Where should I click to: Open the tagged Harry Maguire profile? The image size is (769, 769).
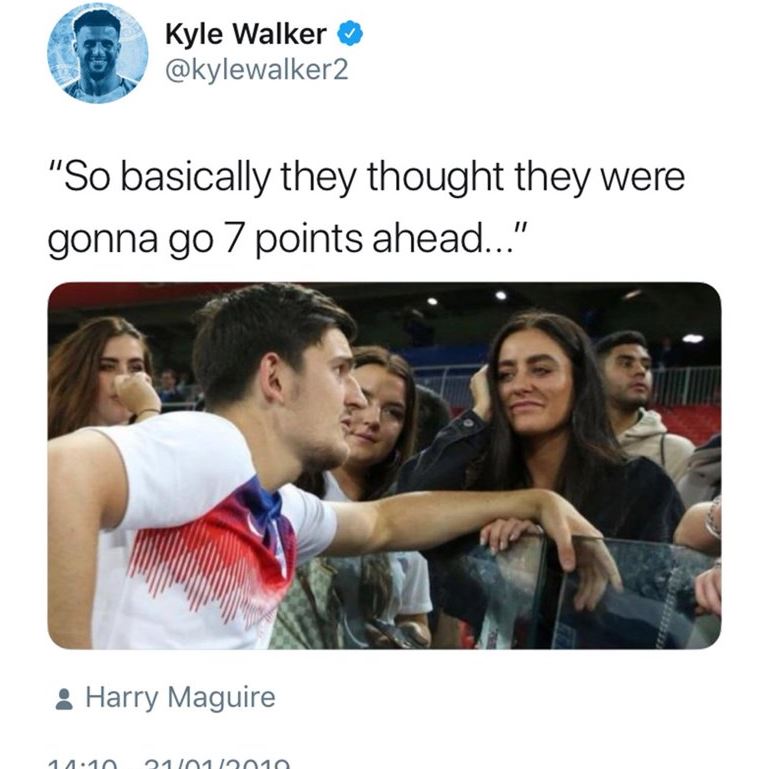click(180, 697)
